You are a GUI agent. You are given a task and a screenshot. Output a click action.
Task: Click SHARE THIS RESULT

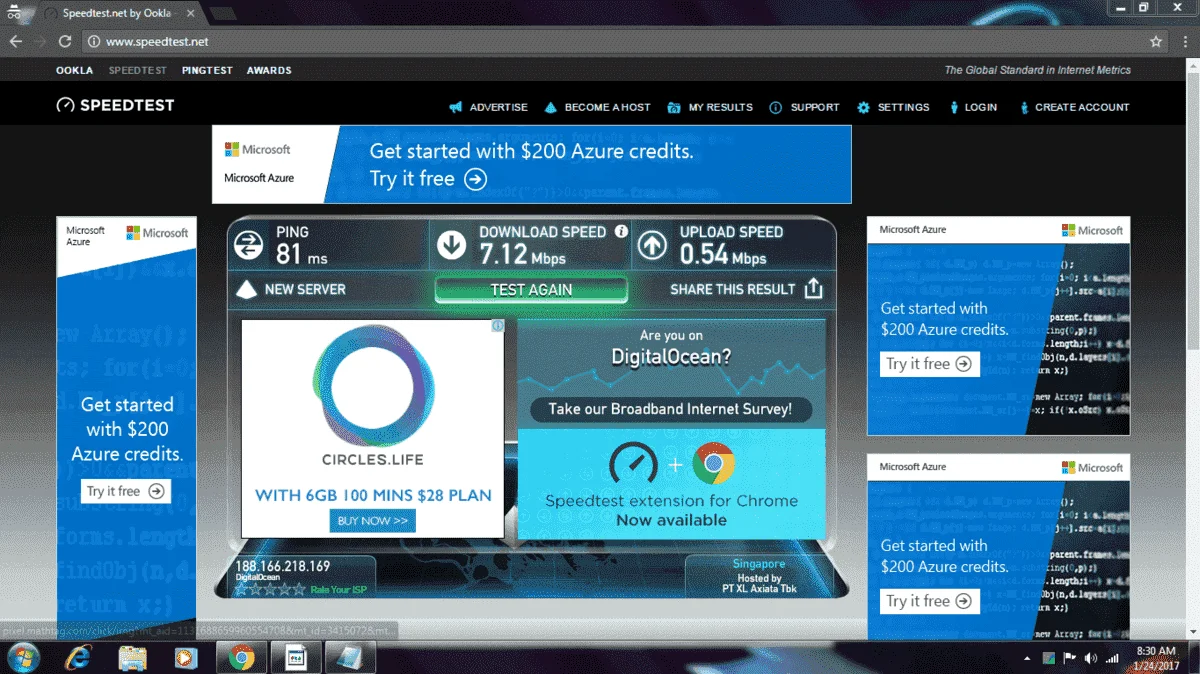tap(732, 289)
